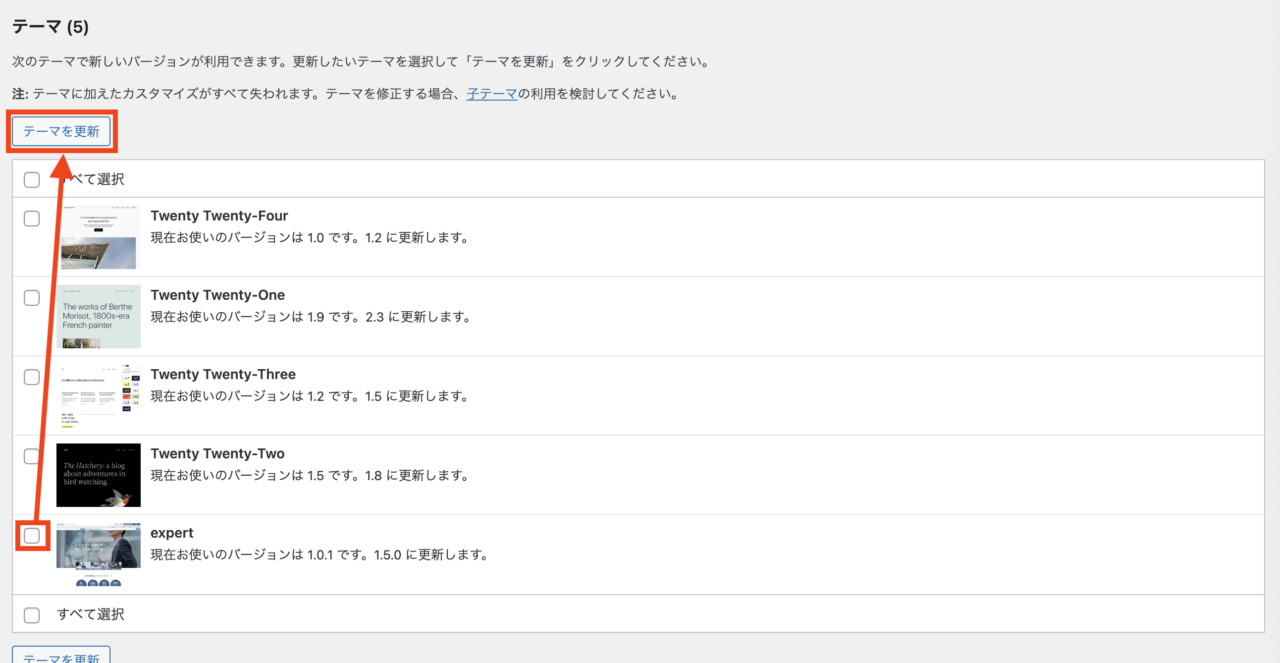Click the Twenty Twenty-Four theme name
This screenshot has width=1280, height=663.
tap(219, 216)
